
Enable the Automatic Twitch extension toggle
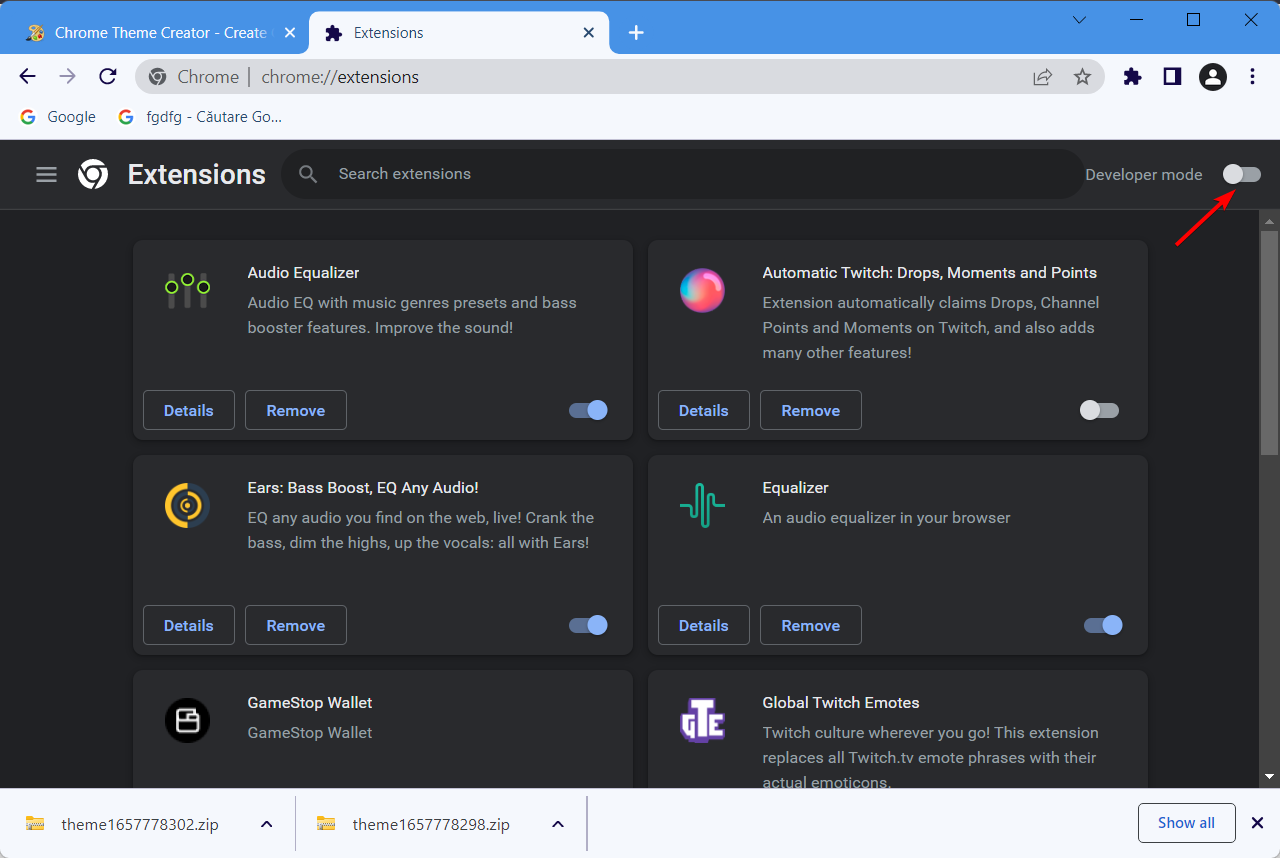coord(1099,410)
